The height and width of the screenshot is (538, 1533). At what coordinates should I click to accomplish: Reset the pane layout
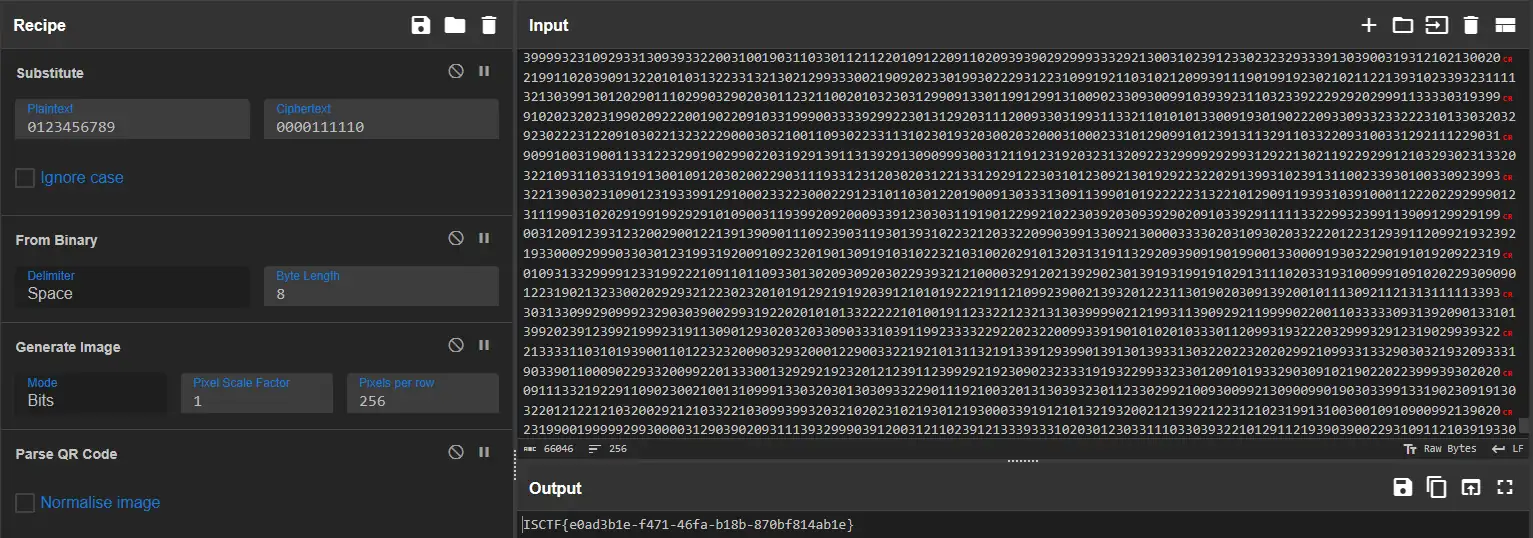tap(1505, 25)
